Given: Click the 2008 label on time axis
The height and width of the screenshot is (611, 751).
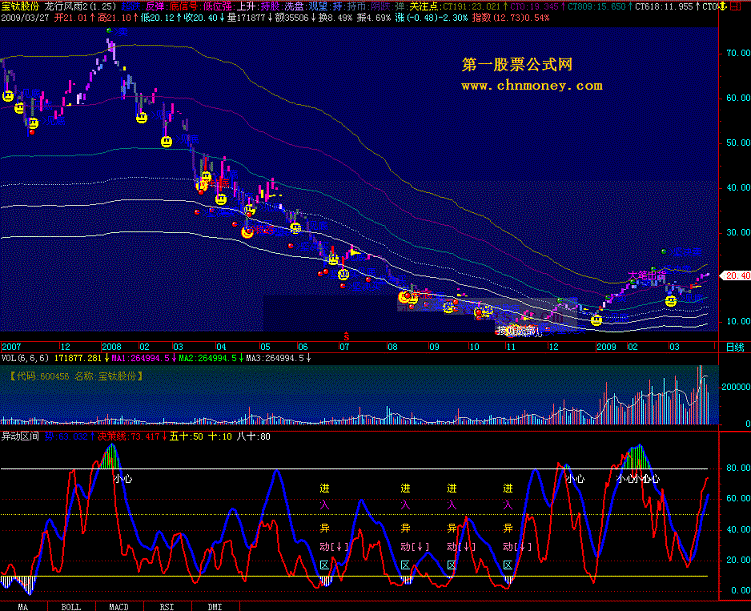Looking at the screenshot, I should point(112,347).
